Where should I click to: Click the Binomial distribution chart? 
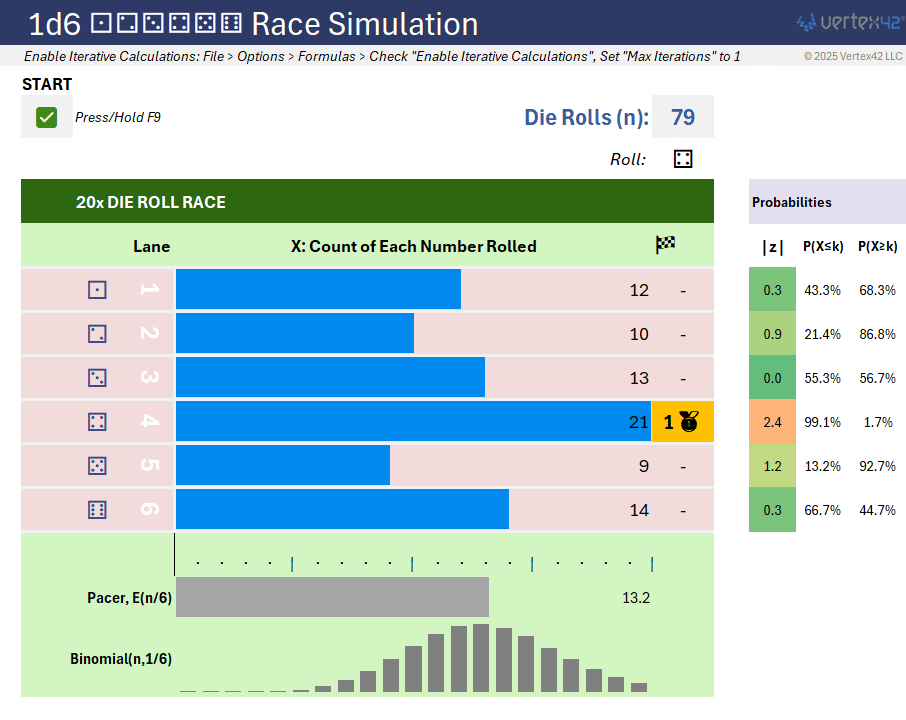413,658
